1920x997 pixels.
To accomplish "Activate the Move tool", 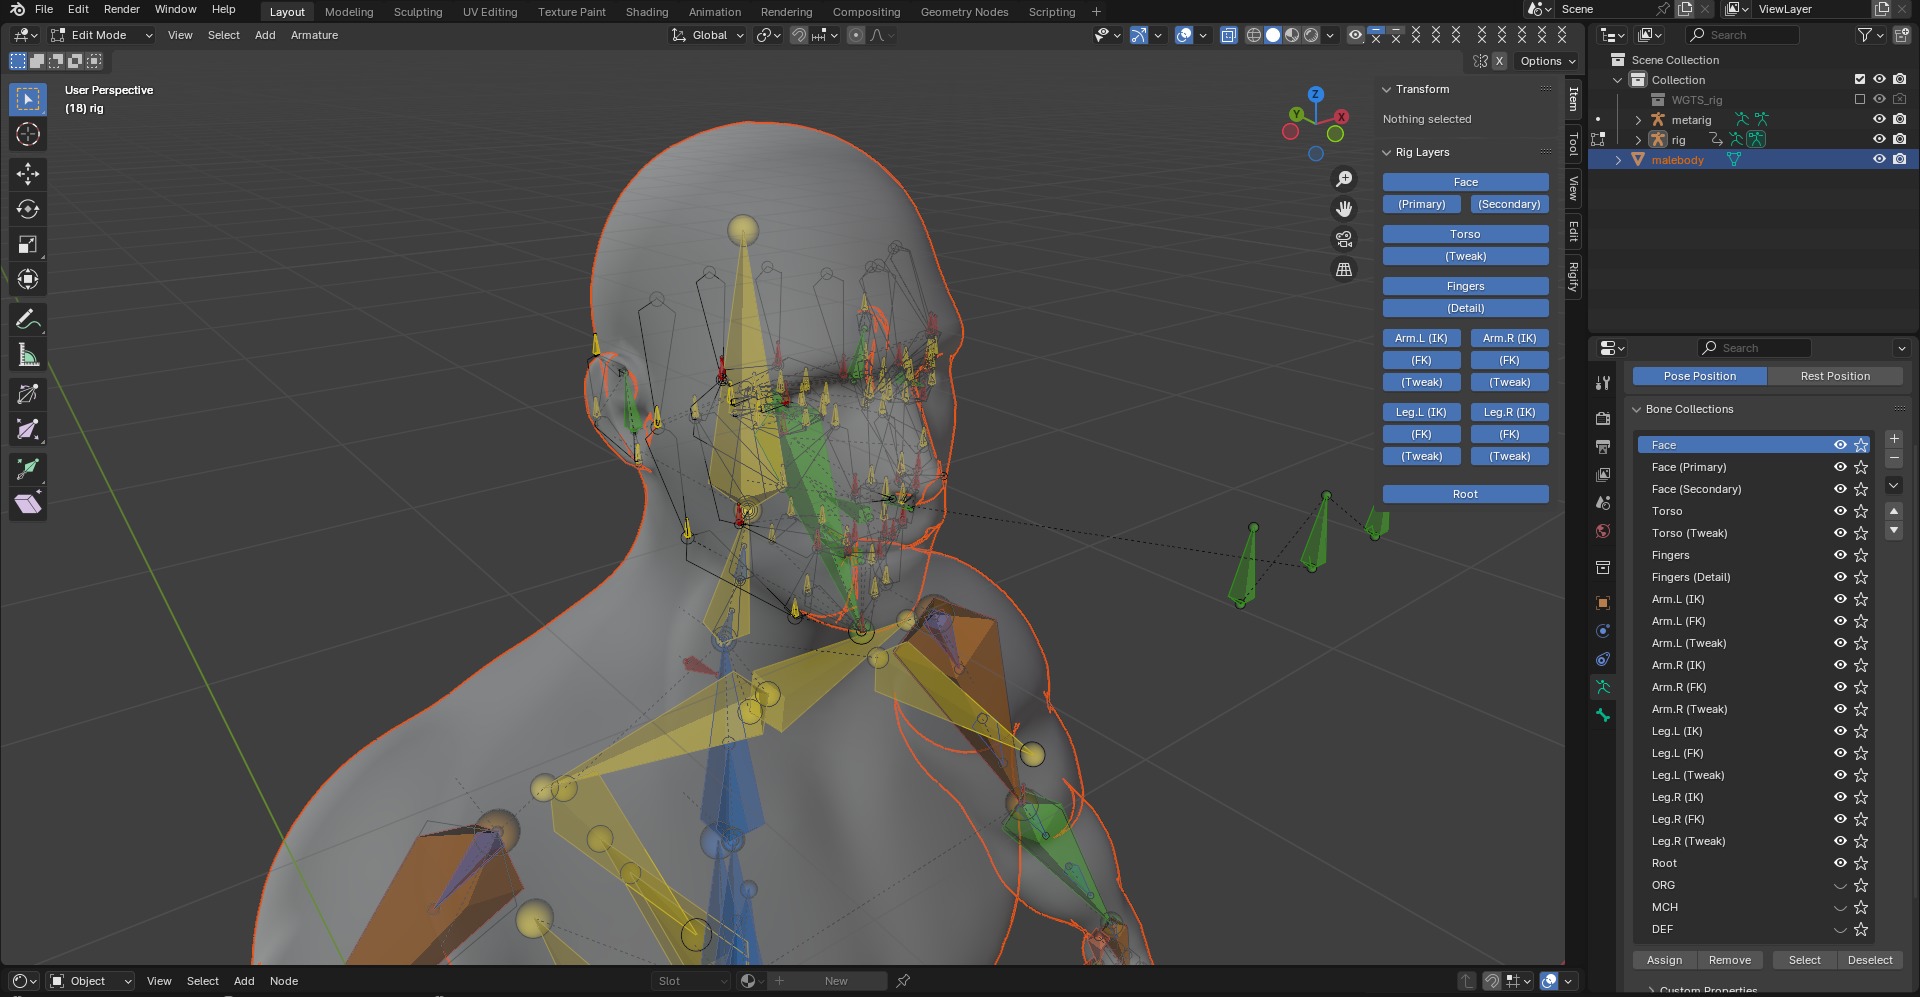I will (x=28, y=174).
